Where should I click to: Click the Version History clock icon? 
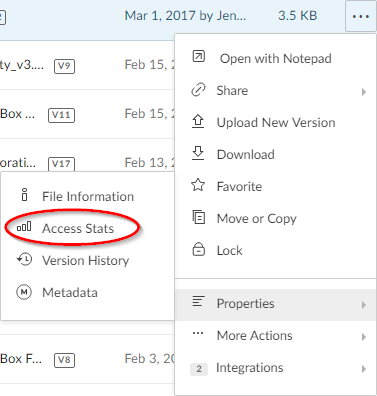(x=24, y=259)
